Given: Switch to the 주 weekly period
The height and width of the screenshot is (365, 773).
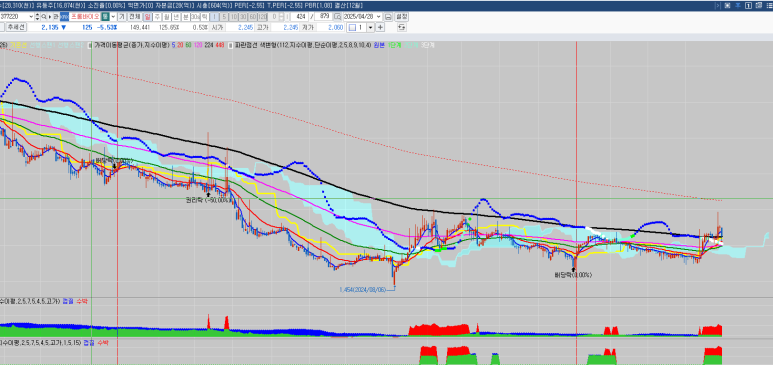Looking at the screenshot, I should coord(157,17).
